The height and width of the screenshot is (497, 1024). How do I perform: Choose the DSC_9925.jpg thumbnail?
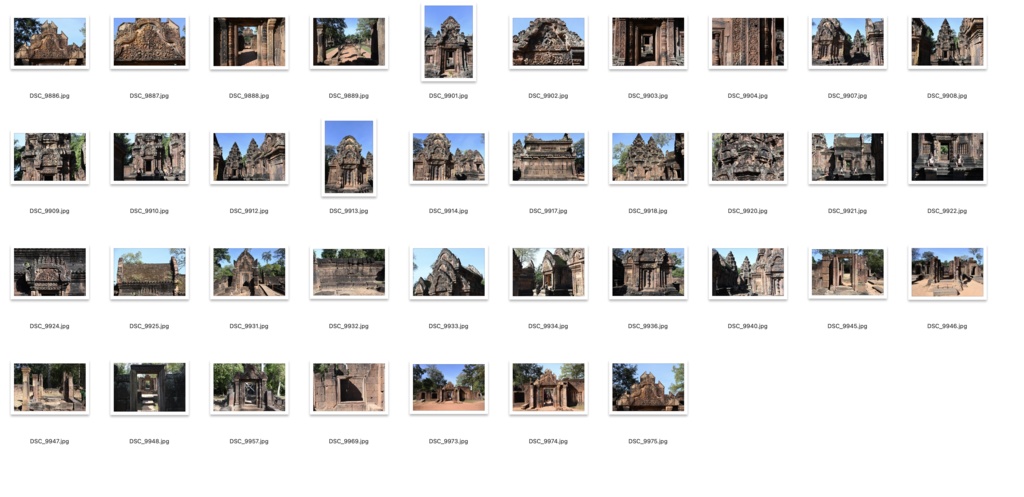pos(150,272)
